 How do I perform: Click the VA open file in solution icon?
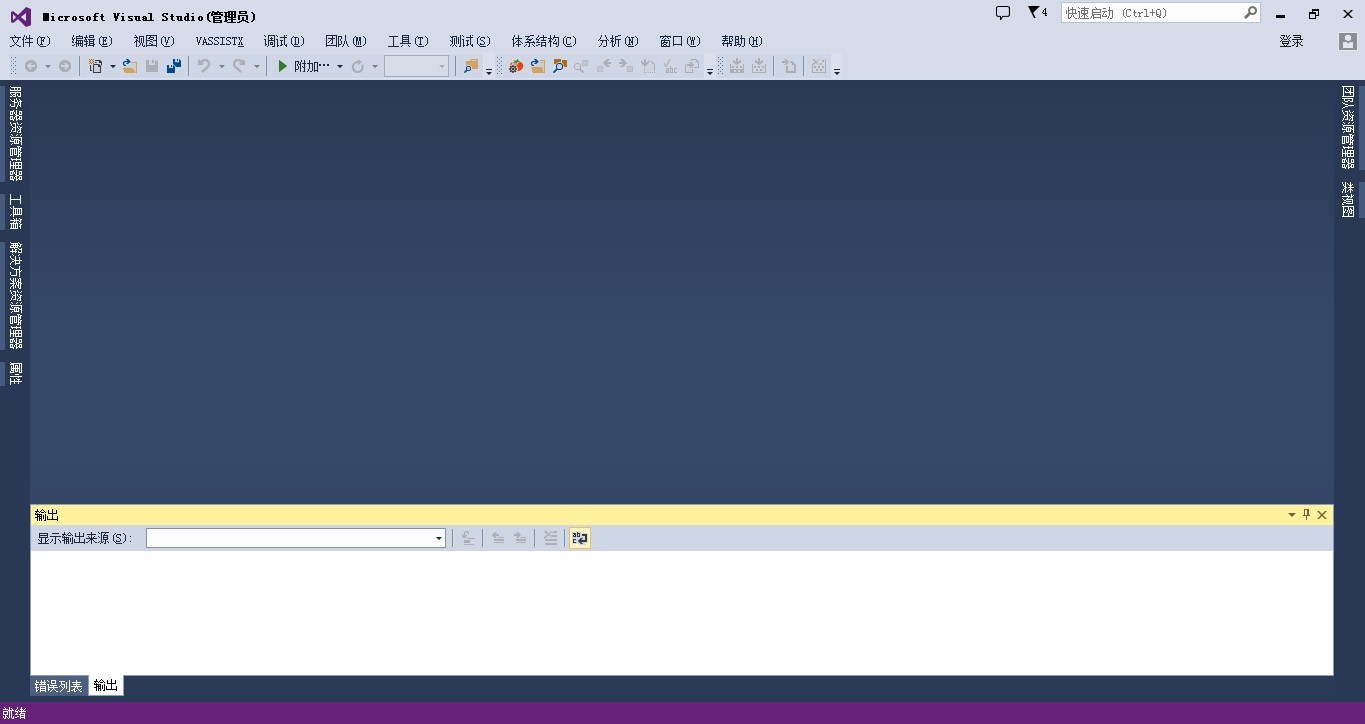coord(538,66)
